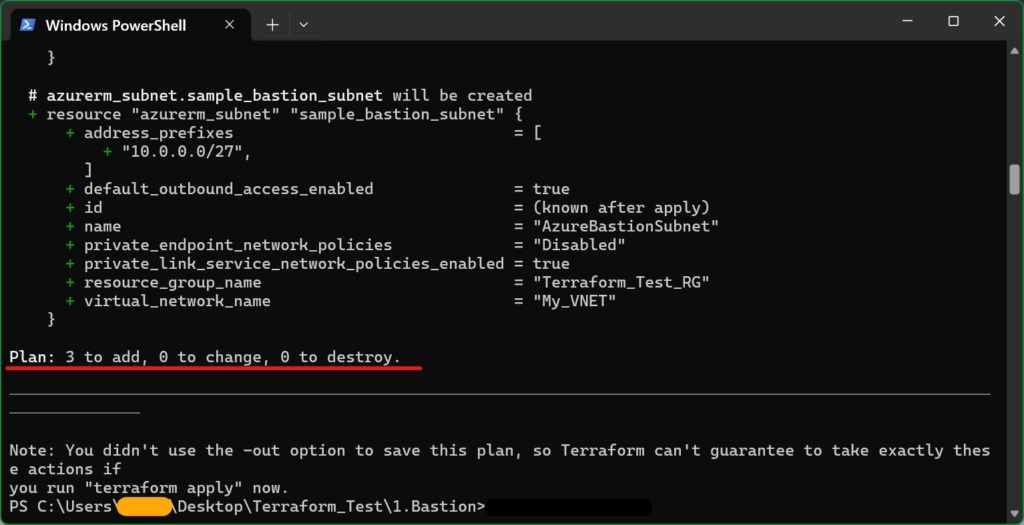This screenshot has height=525, width=1024.
Task: Click "Plan: 3 to add" summary line
Action: coord(205,357)
